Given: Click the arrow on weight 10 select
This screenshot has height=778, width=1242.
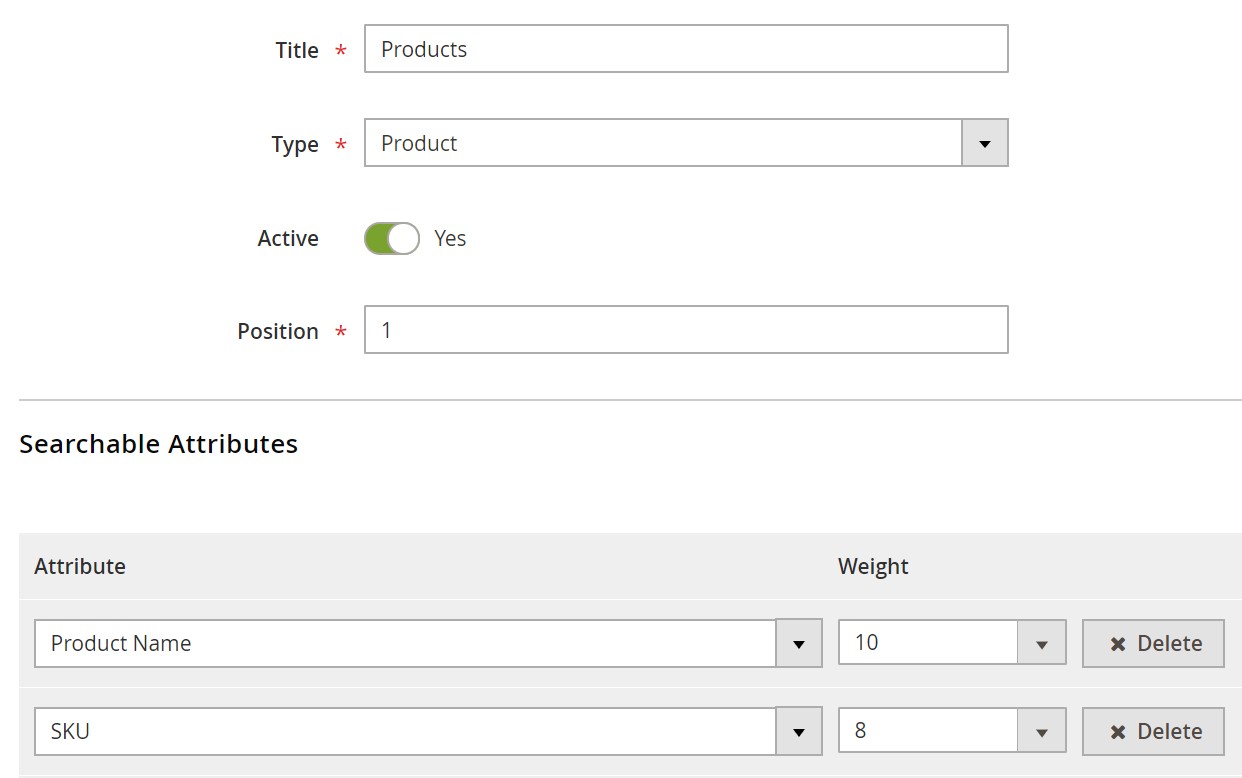Looking at the screenshot, I should (x=1041, y=643).
